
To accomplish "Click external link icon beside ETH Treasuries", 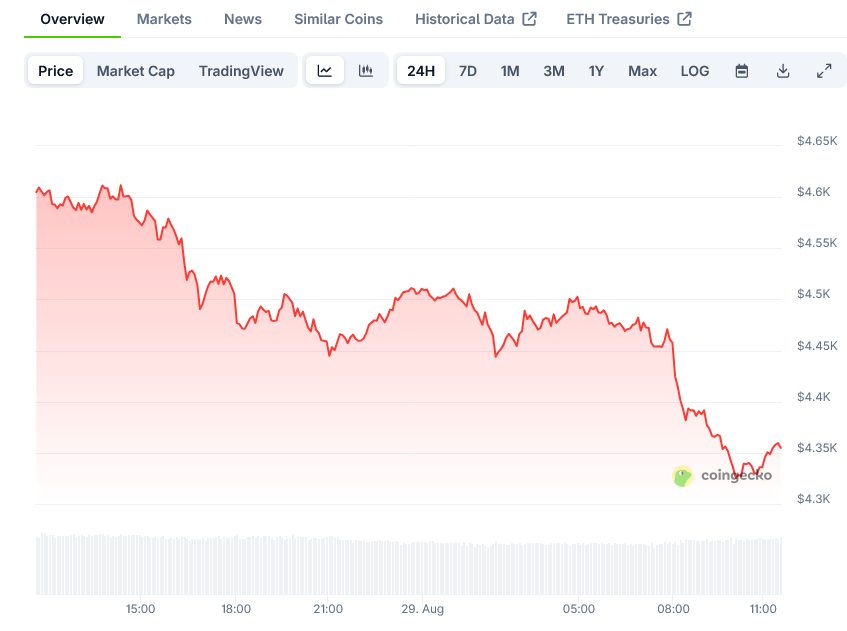I will (685, 19).
